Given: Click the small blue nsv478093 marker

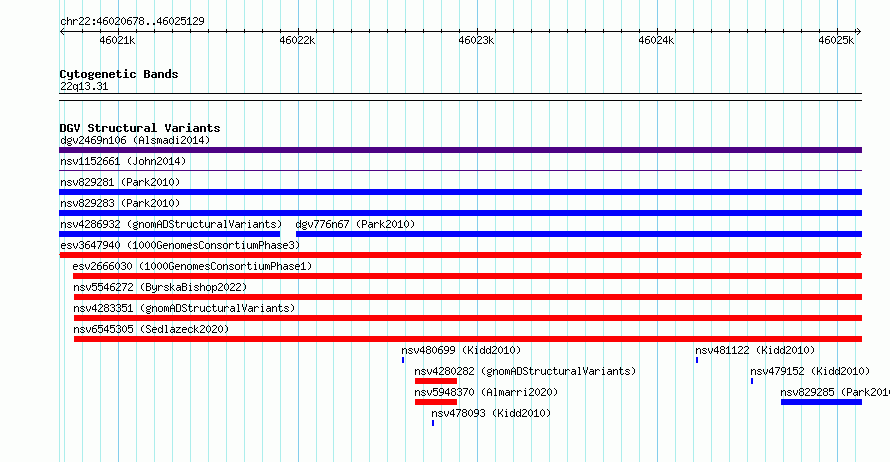Looking at the screenshot, I should point(433,423).
